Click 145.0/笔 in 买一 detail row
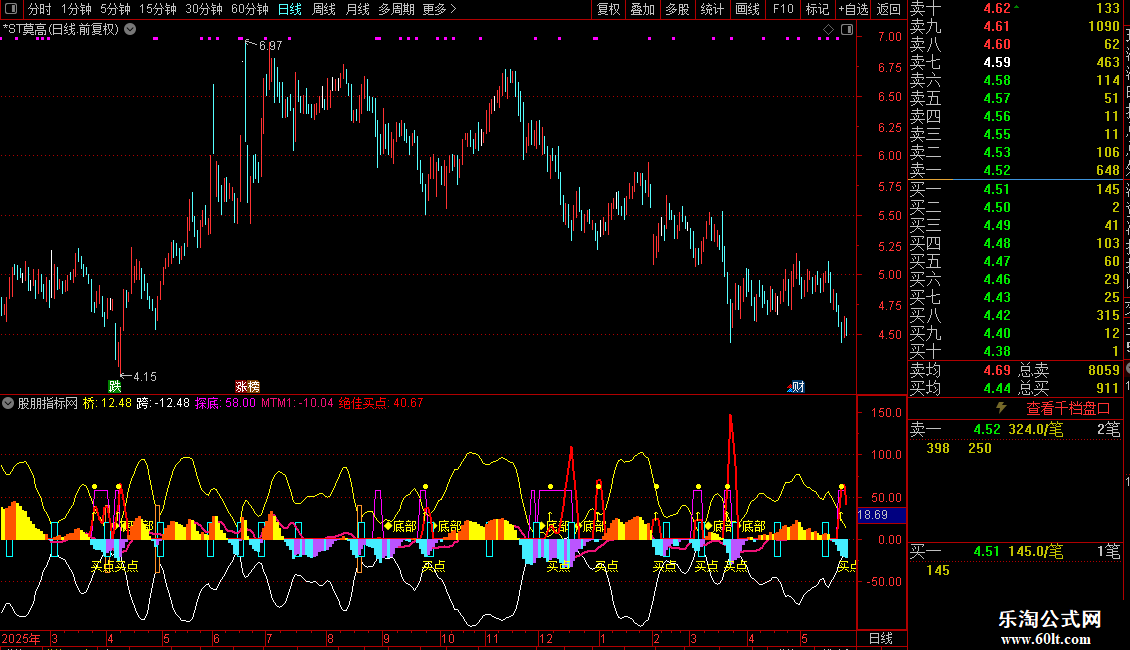The height and width of the screenshot is (650, 1130). (1036, 552)
